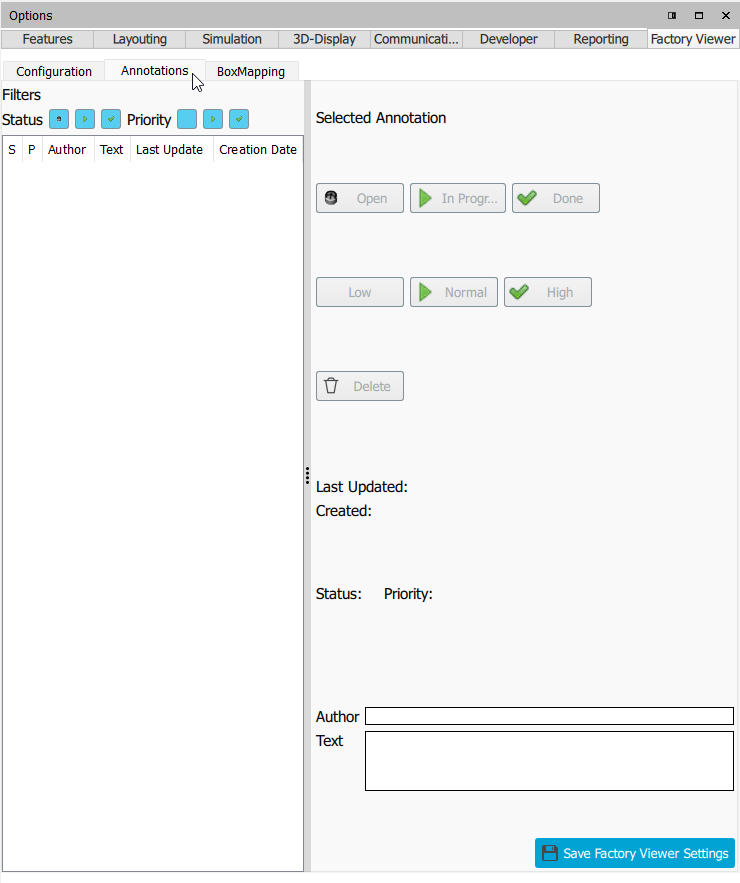Viewport: 740px width, 883px height.
Task: Mark annotation as In Progress
Action: [x=458, y=198]
